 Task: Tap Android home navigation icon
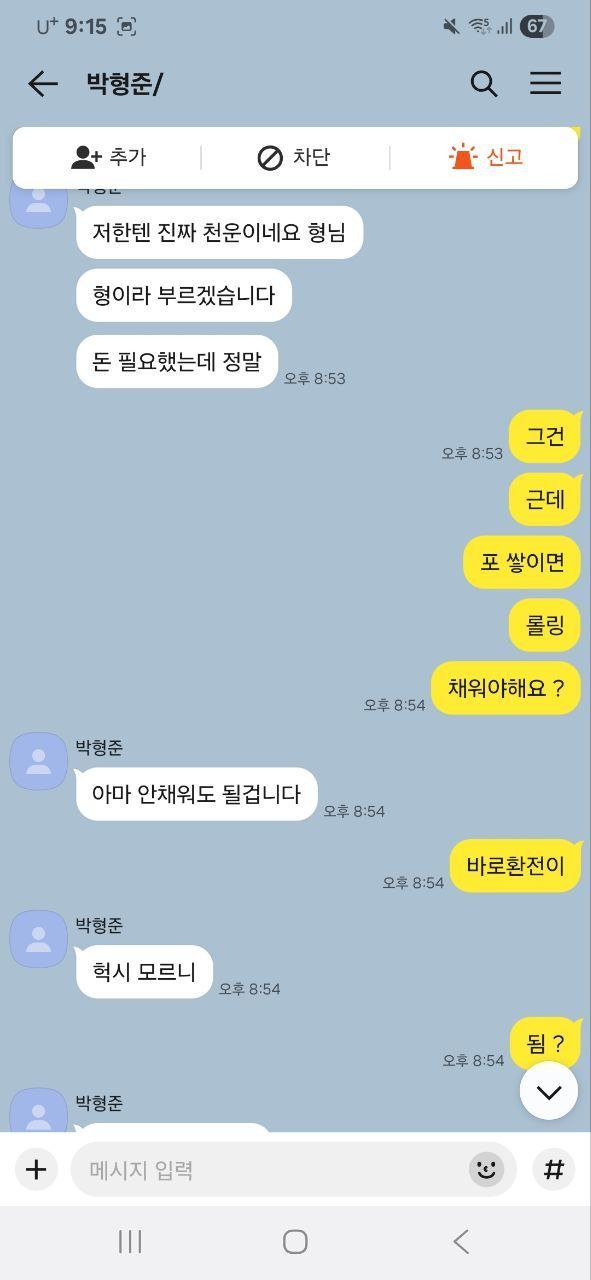click(295, 1242)
